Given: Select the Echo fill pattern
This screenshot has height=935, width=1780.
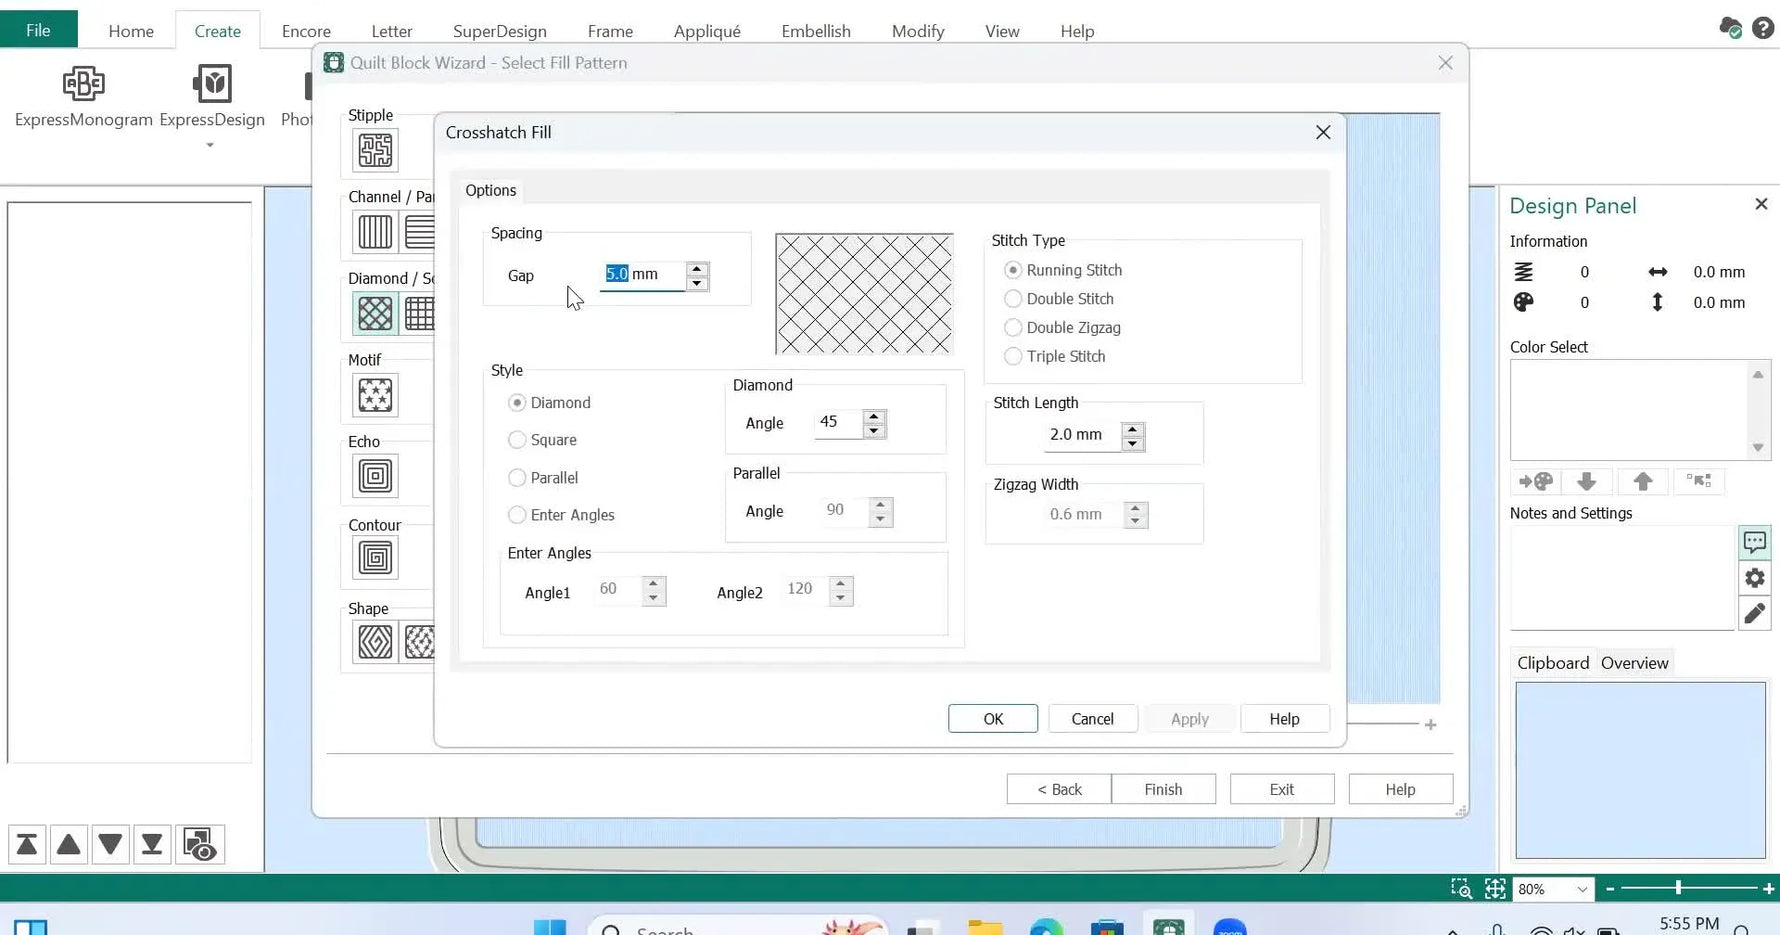Looking at the screenshot, I should (x=373, y=476).
